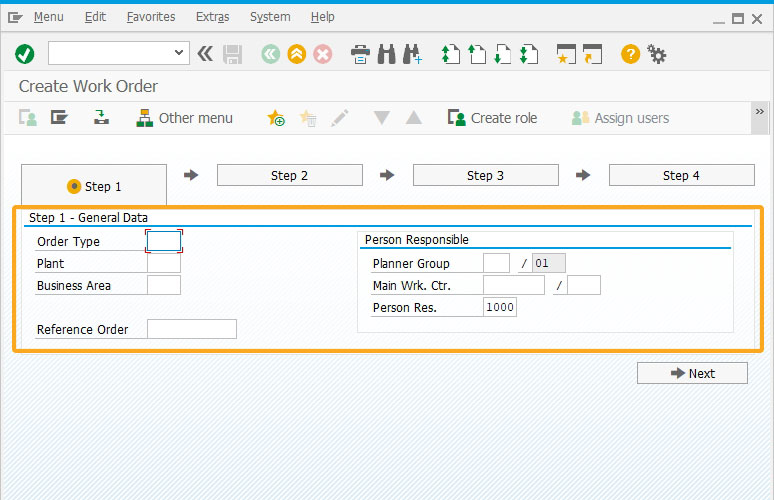
Task: Go to Last Page icon
Action: pyautogui.click(x=529, y=54)
